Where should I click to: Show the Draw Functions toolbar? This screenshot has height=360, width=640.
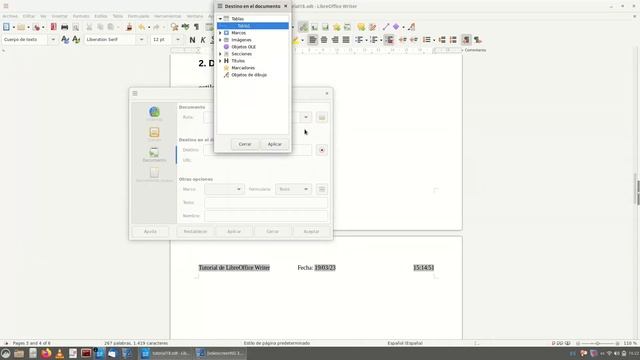coord(411,27)
